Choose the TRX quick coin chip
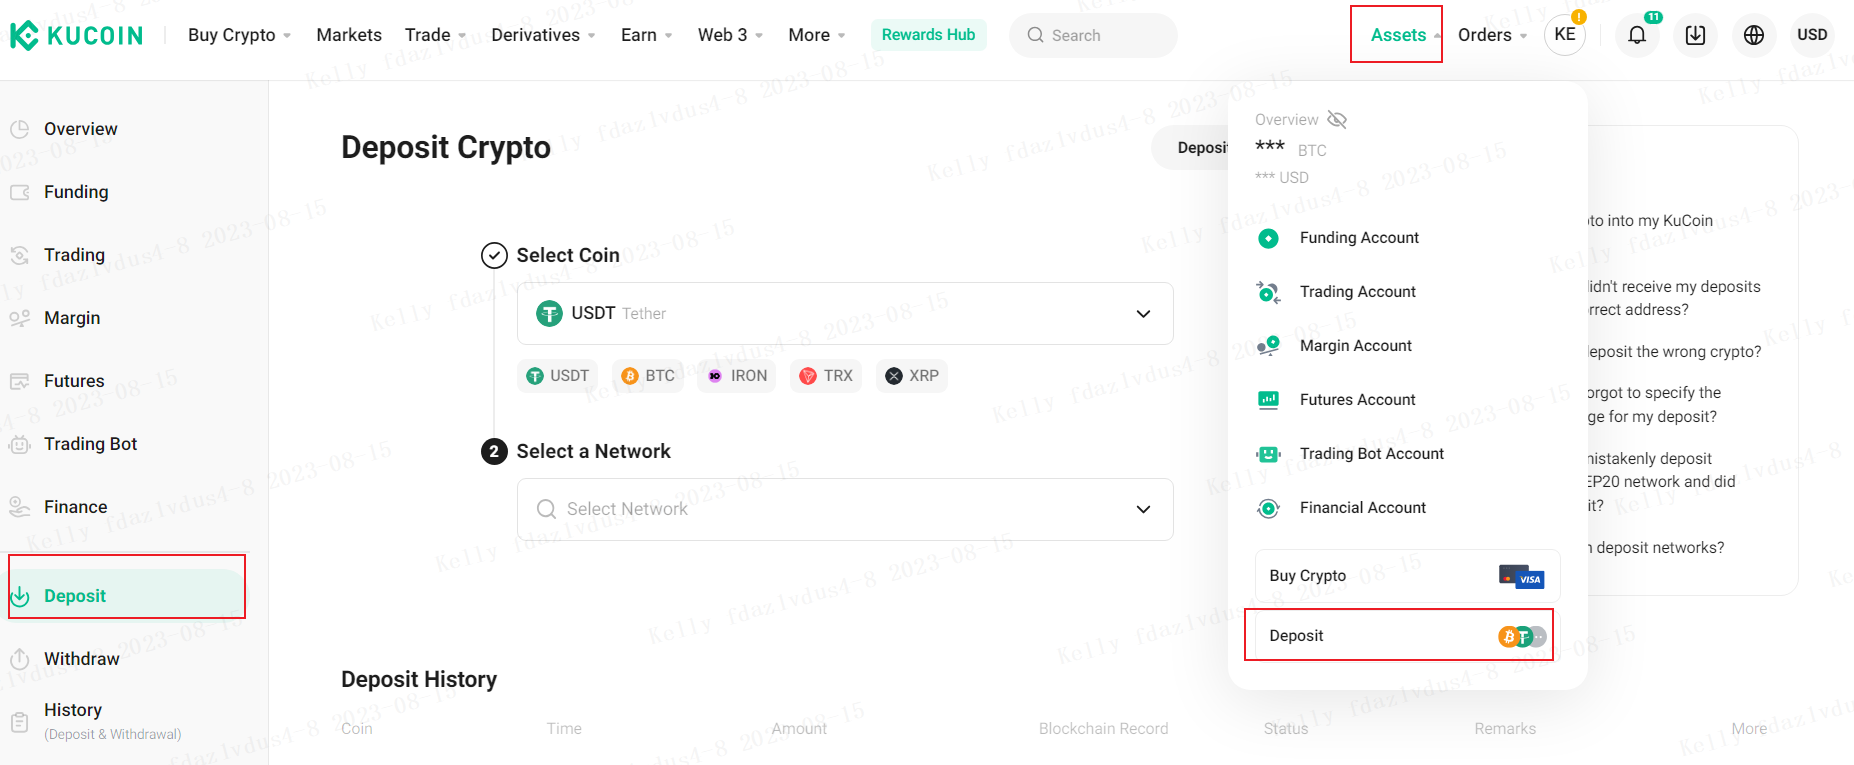The width and height of the screenshot is (1854, 765). (826, 376)
